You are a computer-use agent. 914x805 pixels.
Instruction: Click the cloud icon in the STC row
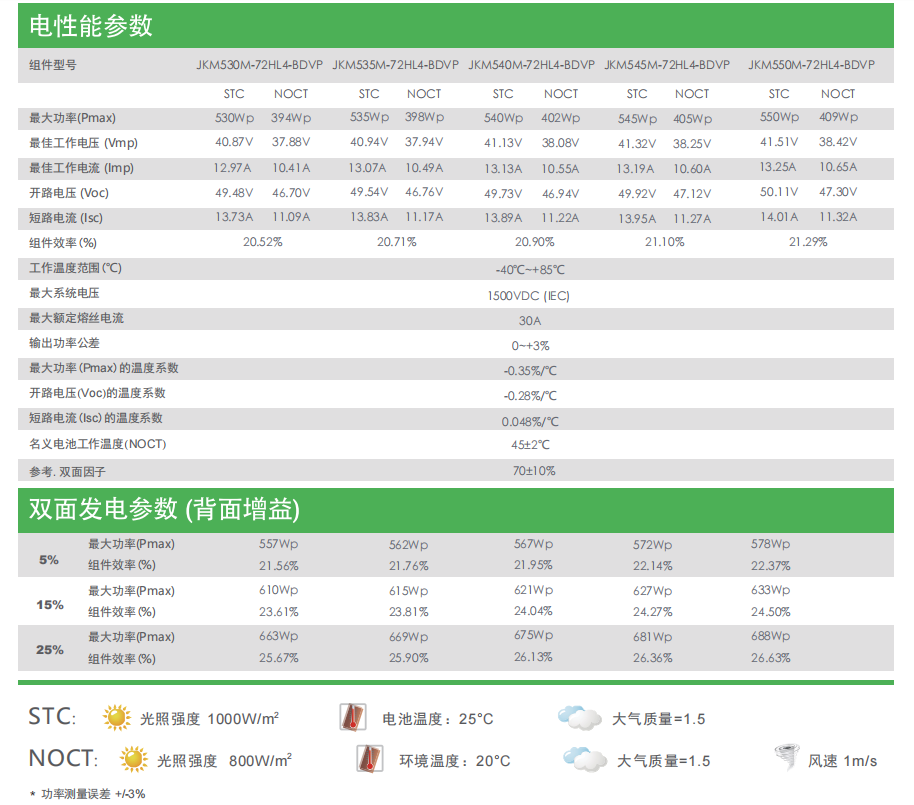578,717
